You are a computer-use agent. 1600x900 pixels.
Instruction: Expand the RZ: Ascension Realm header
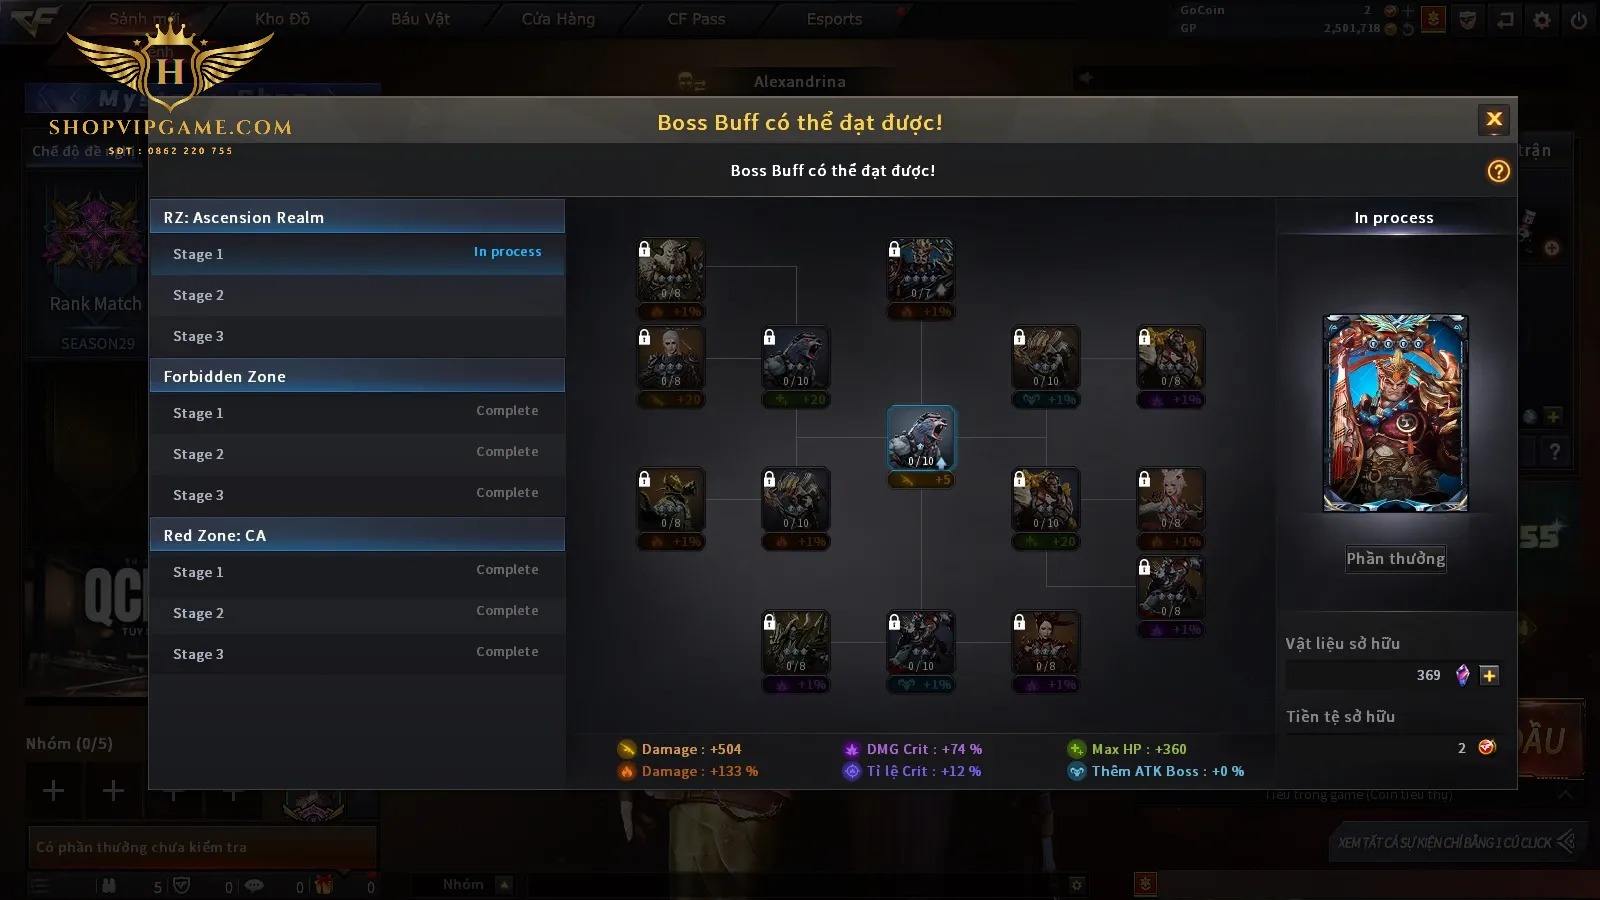pyautogui.click(x=357, y=217)
